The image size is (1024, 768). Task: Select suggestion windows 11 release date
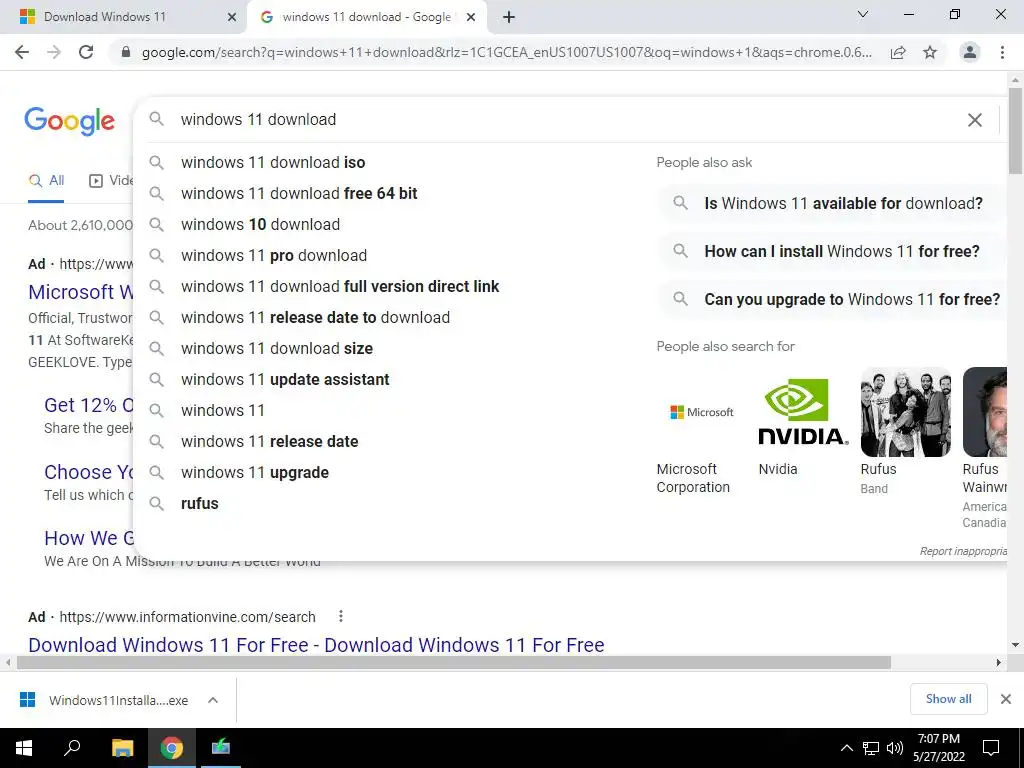pos(270,441)
